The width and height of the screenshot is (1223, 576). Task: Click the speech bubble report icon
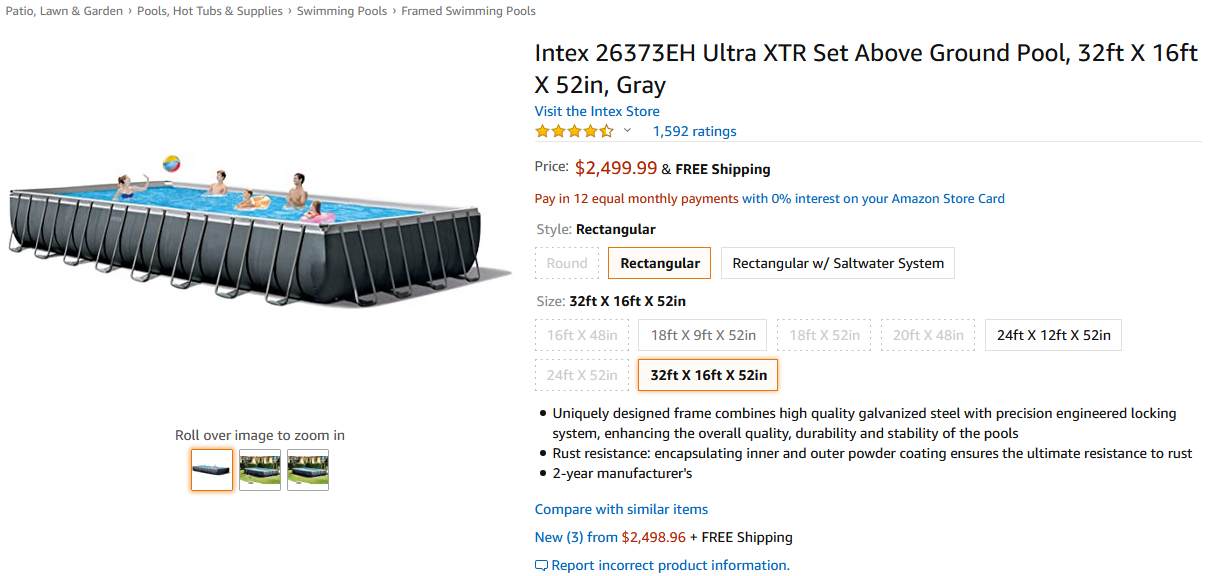coord(541,565)
